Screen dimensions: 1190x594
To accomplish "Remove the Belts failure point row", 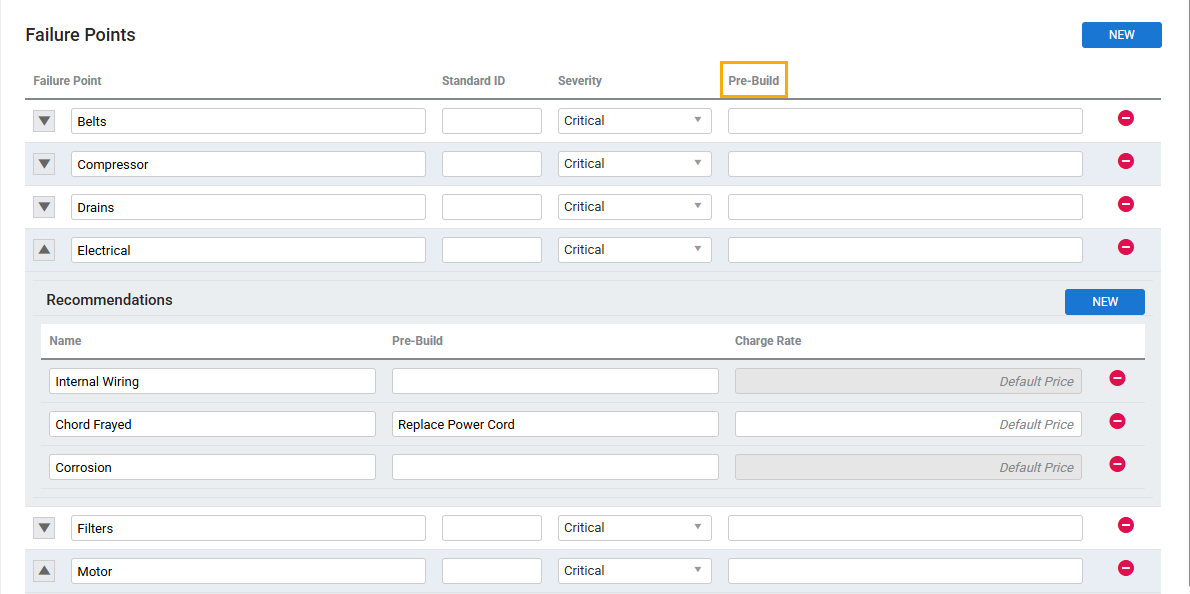I will click(x=1125, y=118).
